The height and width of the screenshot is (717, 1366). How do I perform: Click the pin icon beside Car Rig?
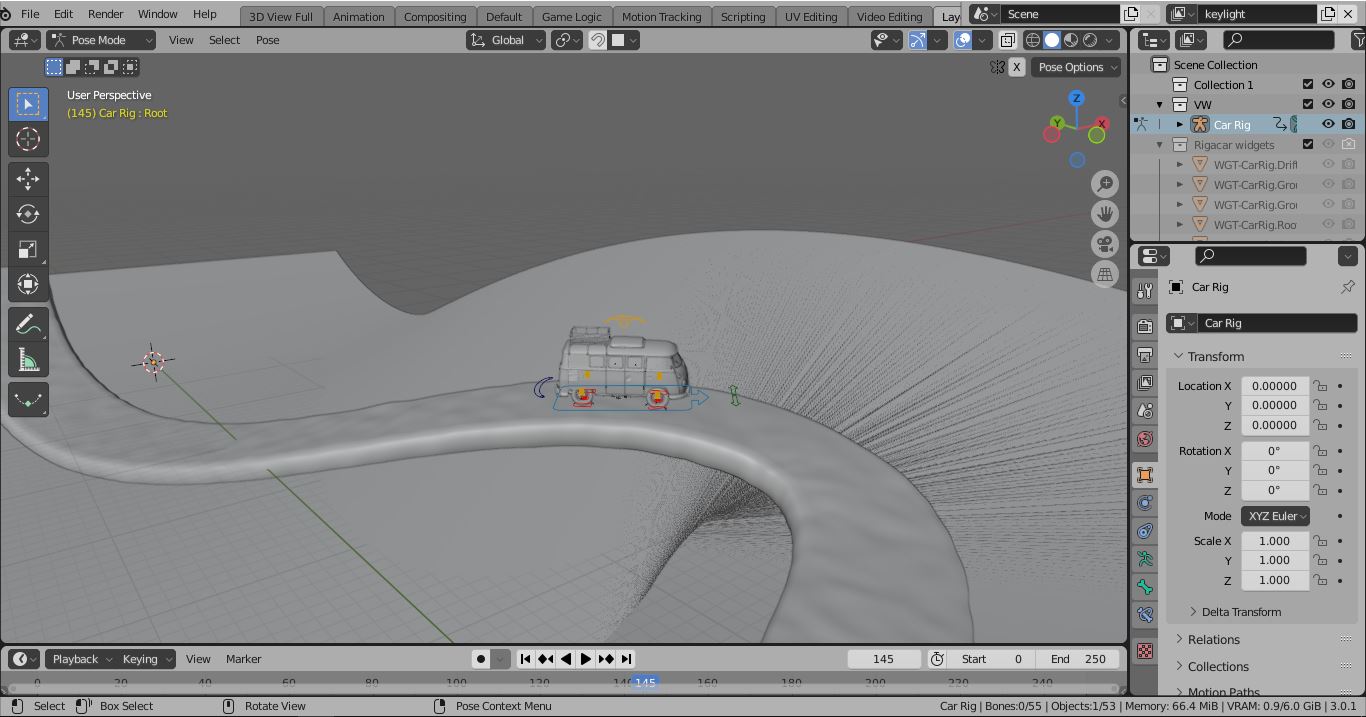[x=1347, y=287]
